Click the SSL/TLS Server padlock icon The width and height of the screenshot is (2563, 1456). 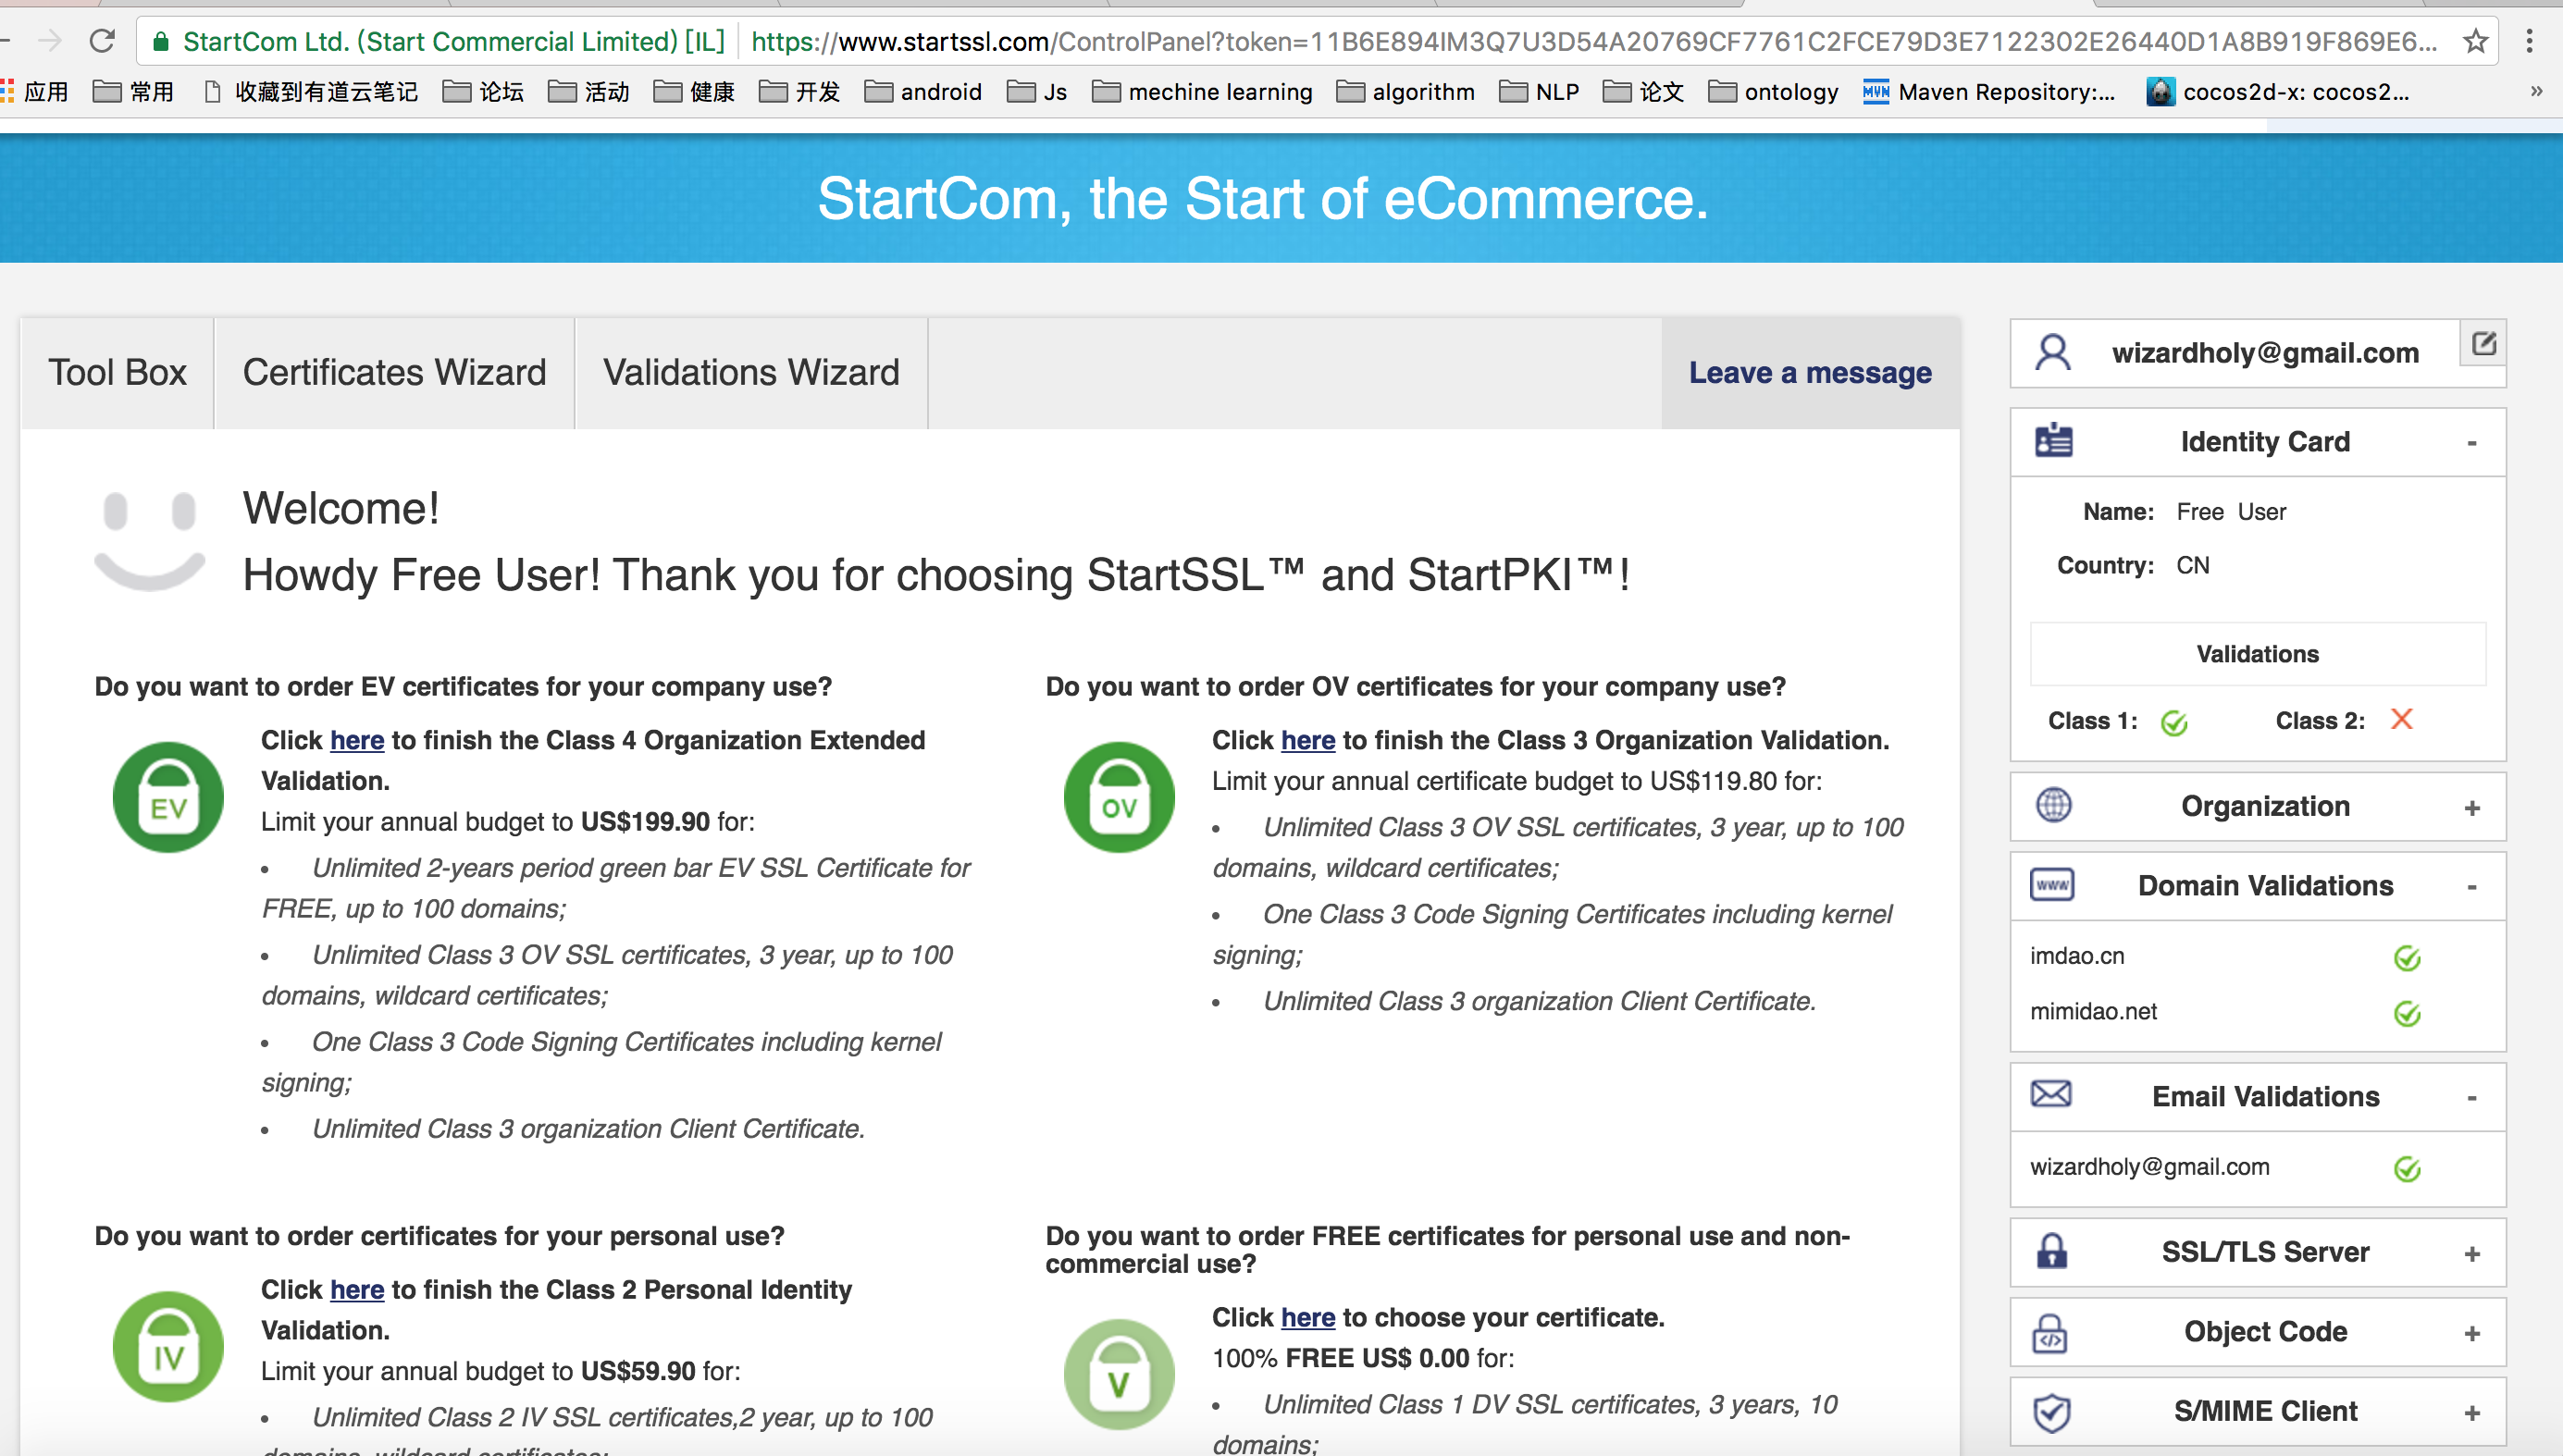point(2052,1250)
